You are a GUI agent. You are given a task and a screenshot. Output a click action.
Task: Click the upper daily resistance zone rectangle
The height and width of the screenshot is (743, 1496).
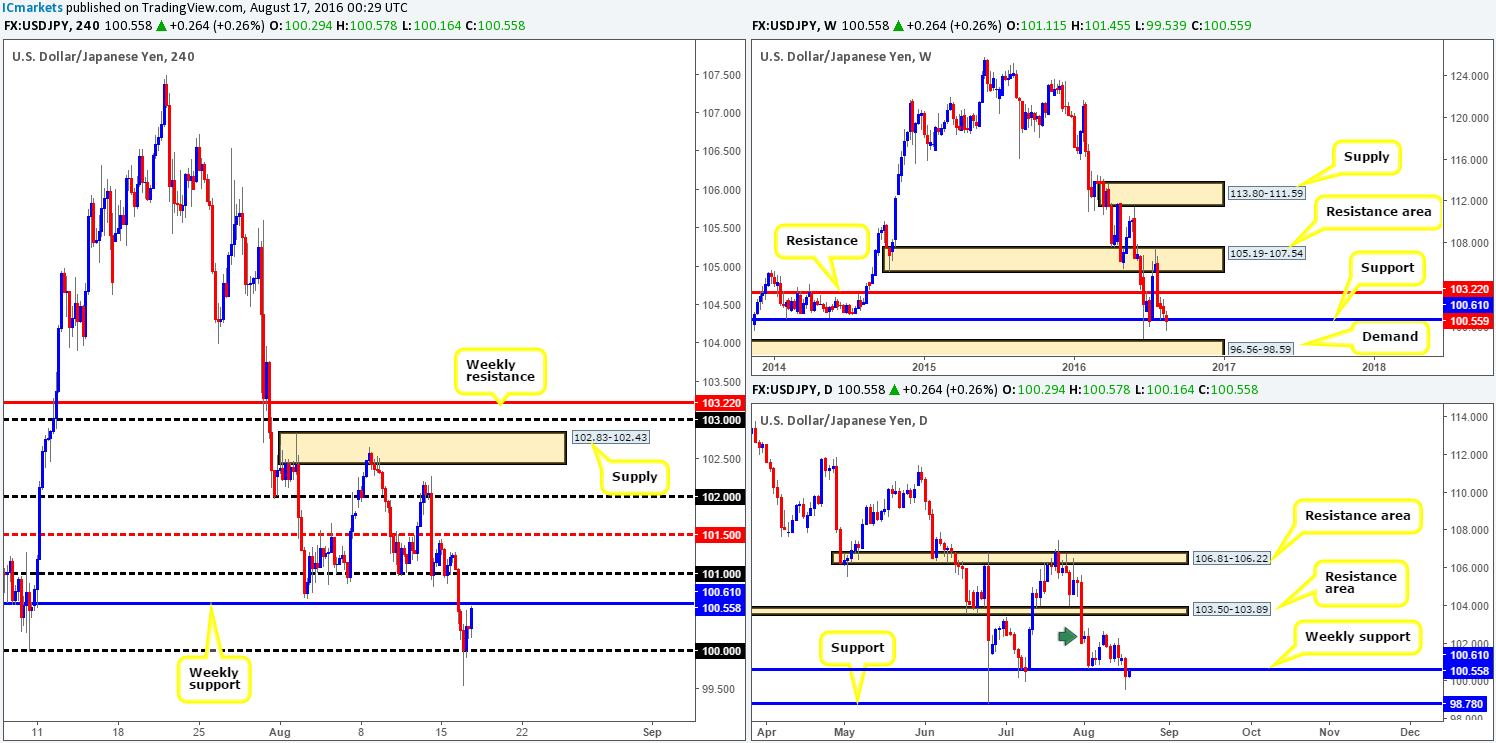pos(1009,558)
